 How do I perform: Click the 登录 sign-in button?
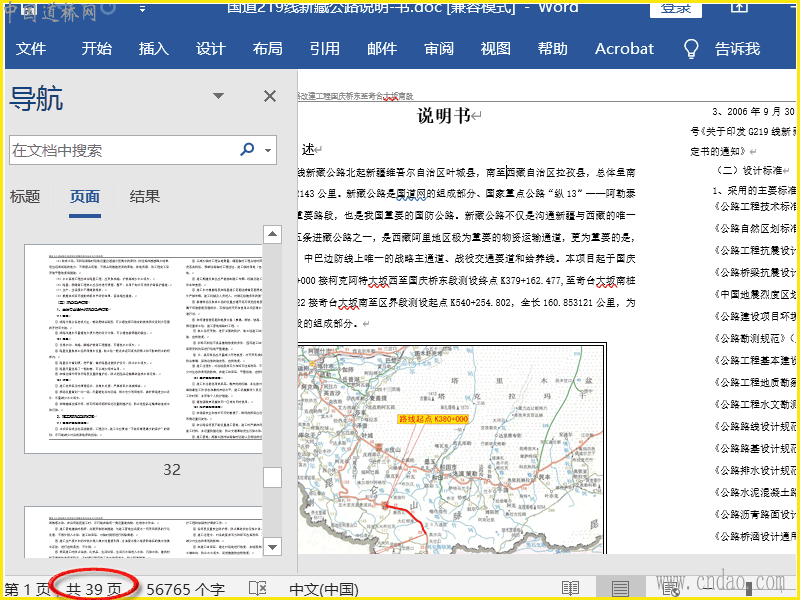click(675, 8)
